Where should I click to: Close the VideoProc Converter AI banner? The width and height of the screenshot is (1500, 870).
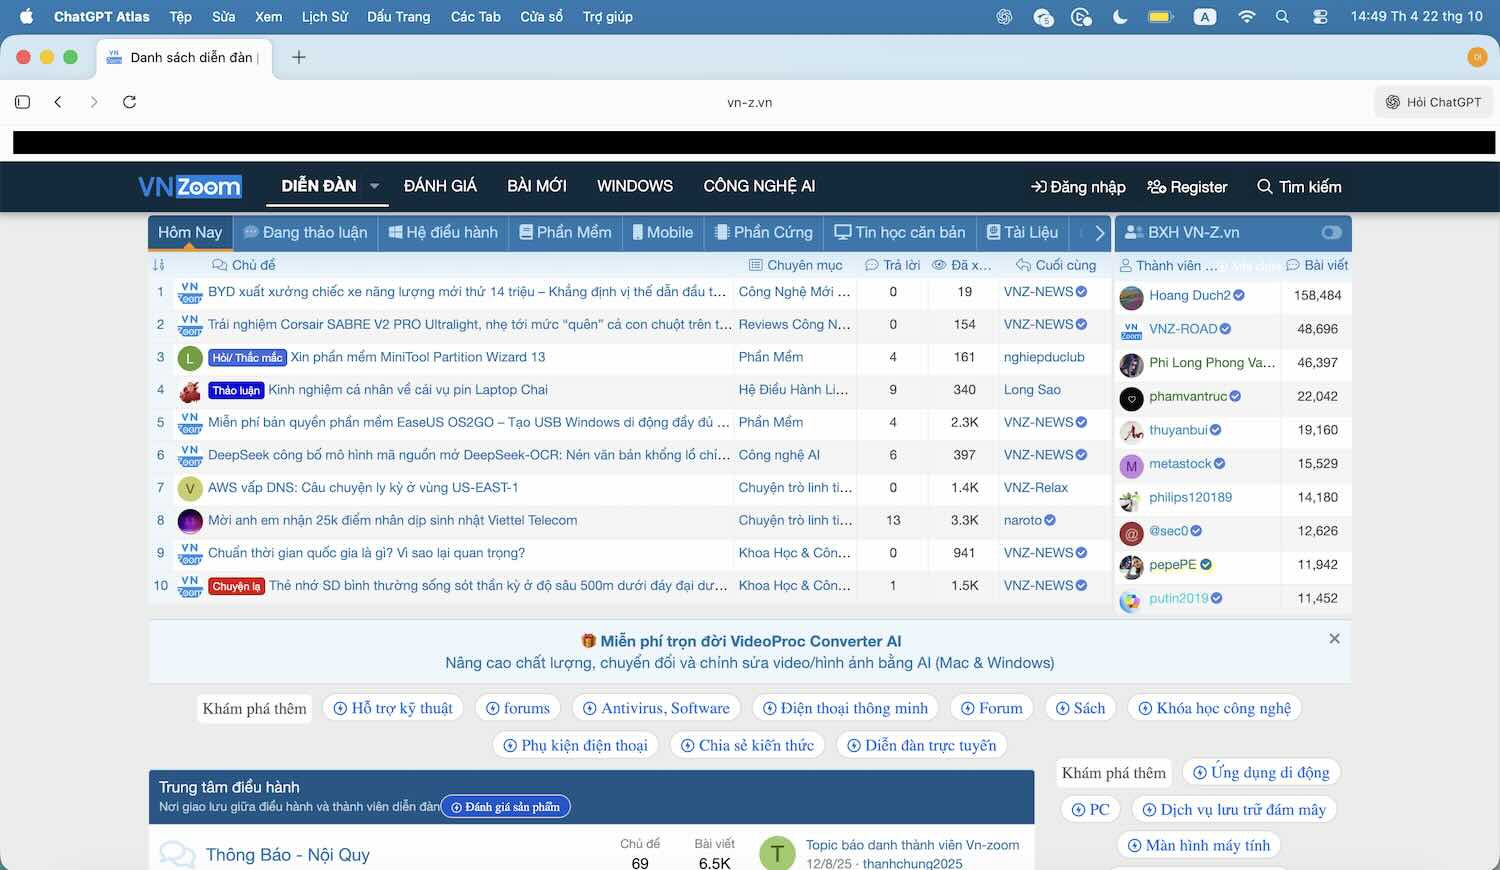(x=1334, y=639)
